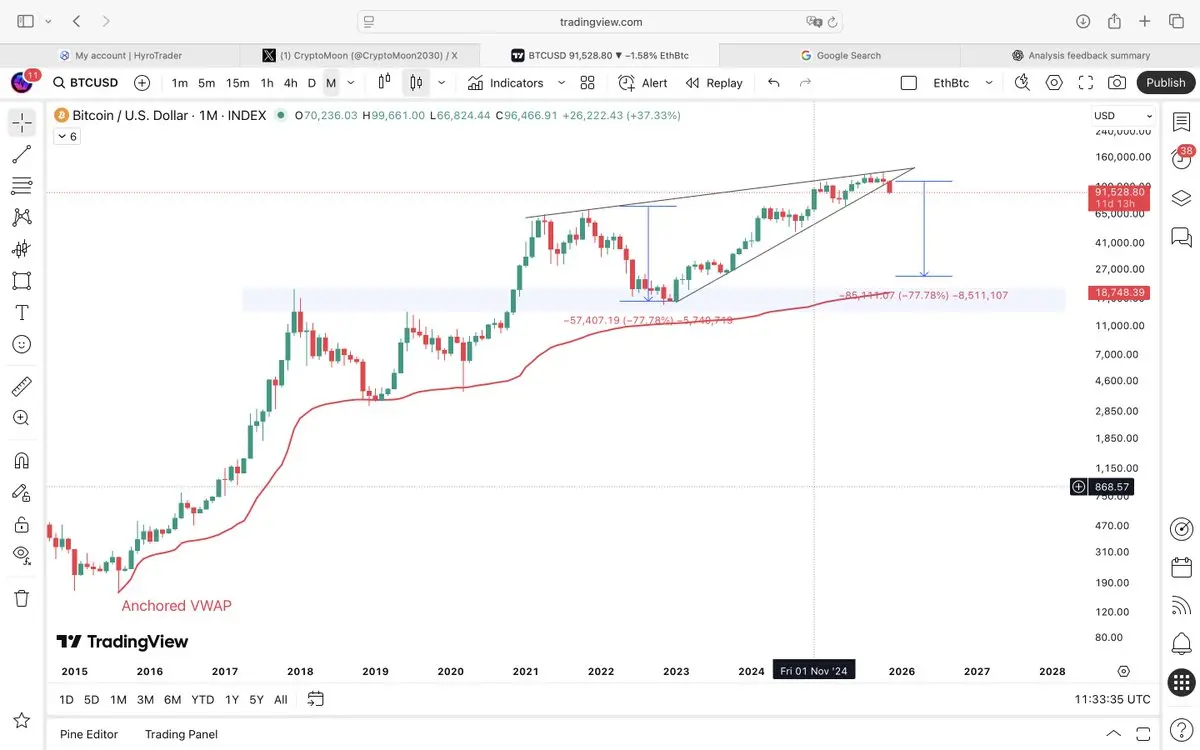Toggle magnet mode on
1200x750 pixels.
click(x=21, y=460)
